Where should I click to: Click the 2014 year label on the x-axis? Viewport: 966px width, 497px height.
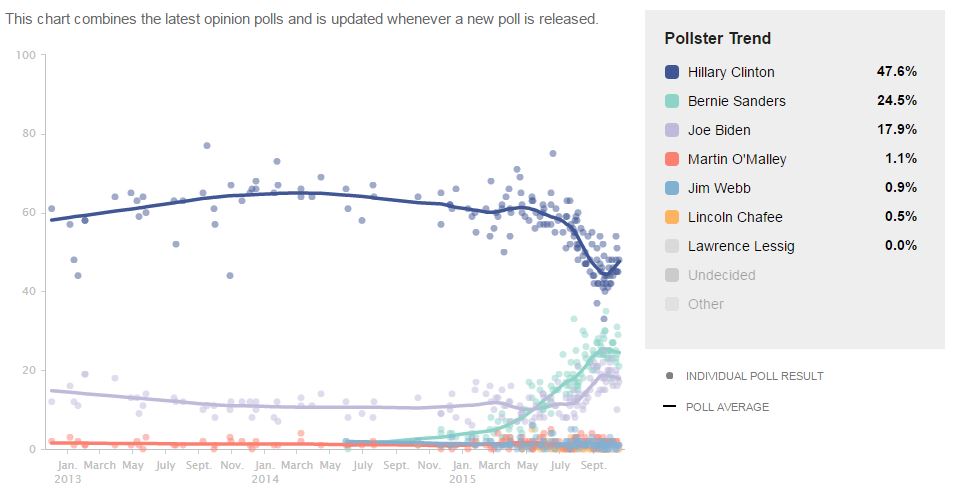point(264,480)
